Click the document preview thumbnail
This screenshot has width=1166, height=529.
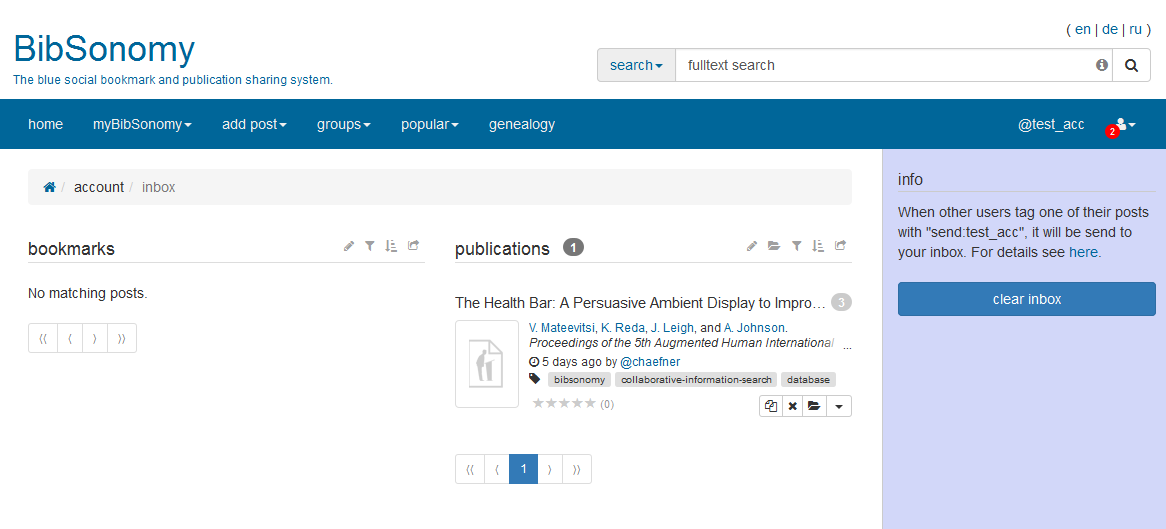(x=487, y=364)
